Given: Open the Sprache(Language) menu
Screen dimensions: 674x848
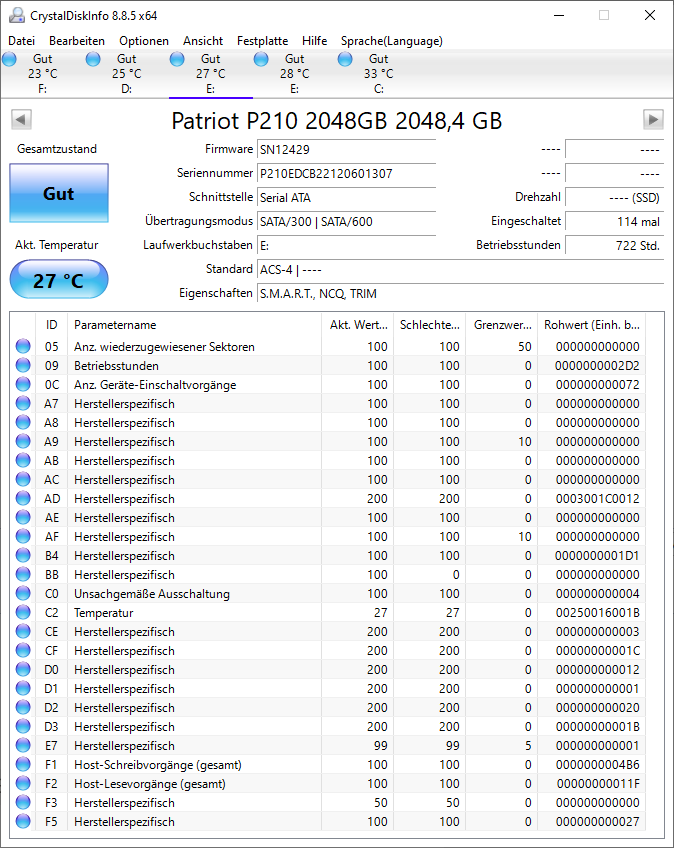Looking at the screenshot, I should pos(392,41).
